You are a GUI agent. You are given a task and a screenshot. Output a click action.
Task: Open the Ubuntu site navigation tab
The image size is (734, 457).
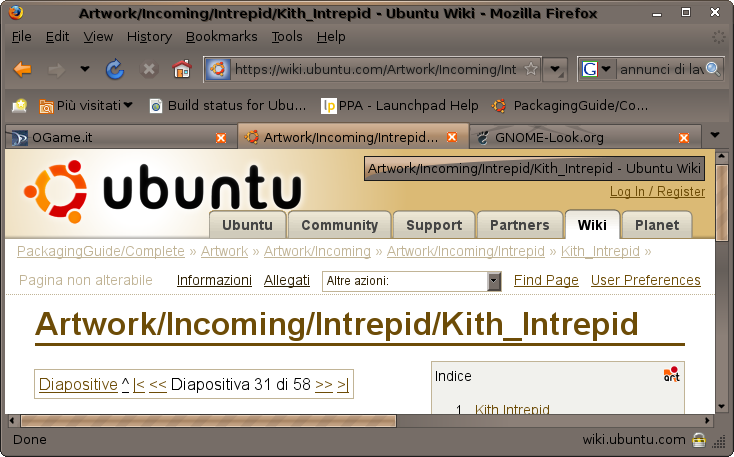pos(247,225)
